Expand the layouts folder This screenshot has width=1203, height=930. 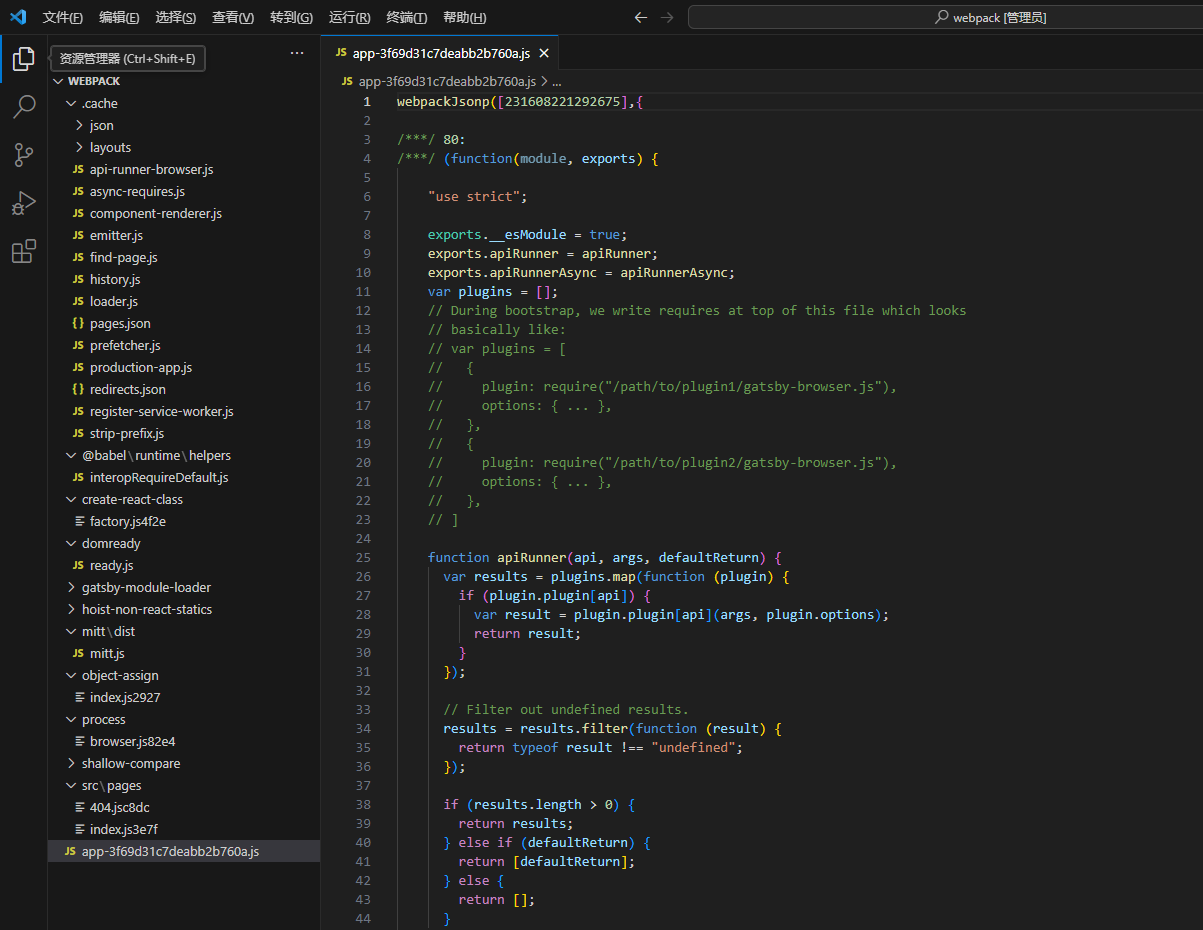coord(184,147)
